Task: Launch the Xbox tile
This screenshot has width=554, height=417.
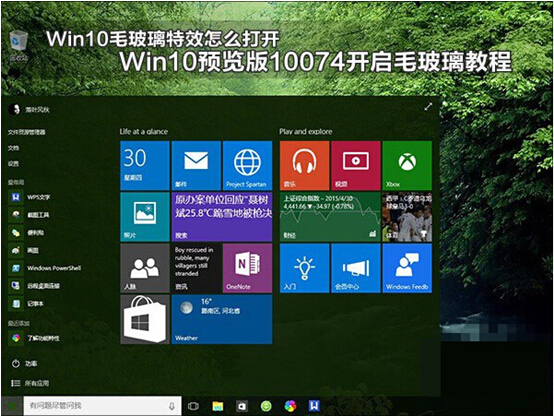Action: coord(407,165)
